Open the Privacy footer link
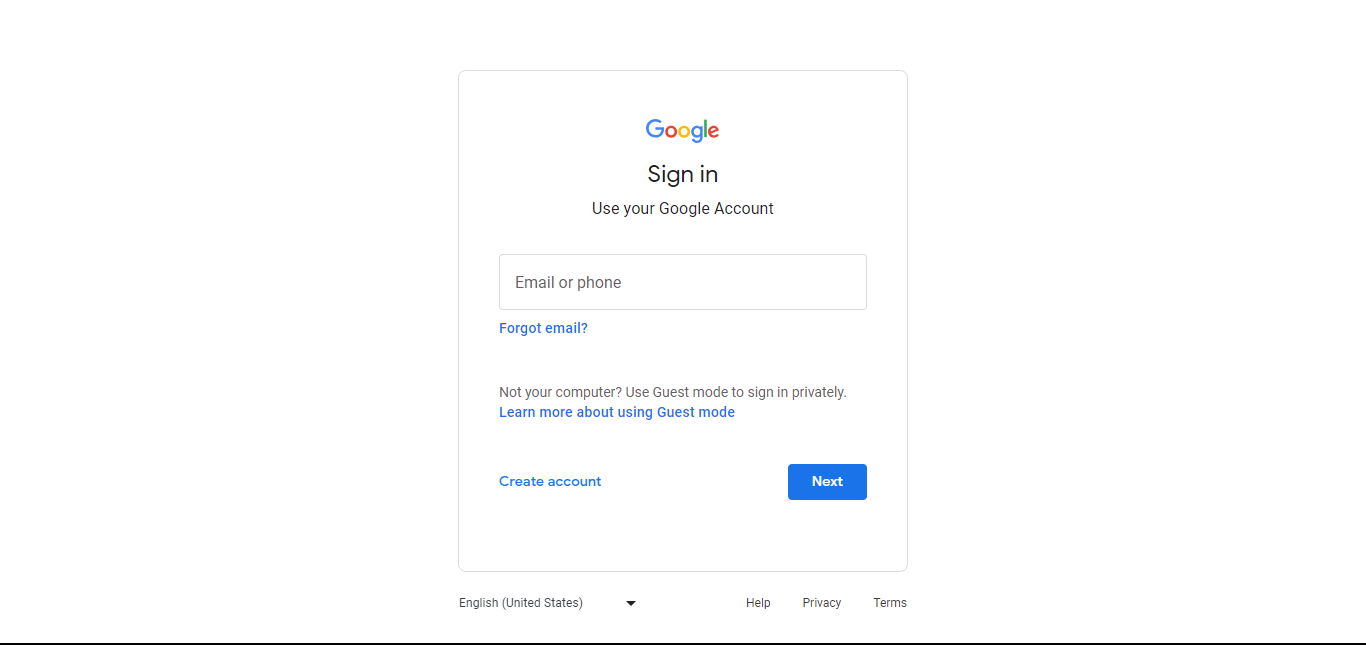 point(822,603)
